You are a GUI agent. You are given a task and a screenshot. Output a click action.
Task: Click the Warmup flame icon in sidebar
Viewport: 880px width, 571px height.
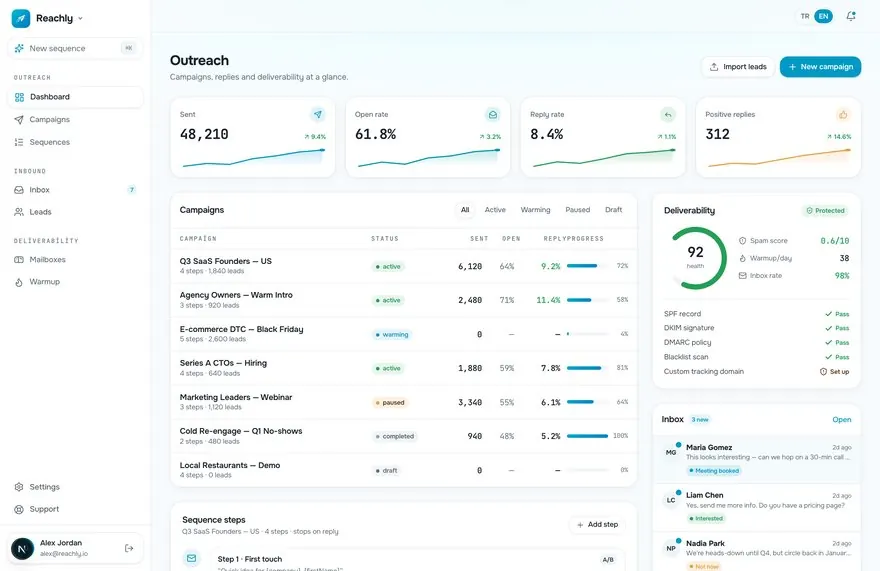coord(19,282)
